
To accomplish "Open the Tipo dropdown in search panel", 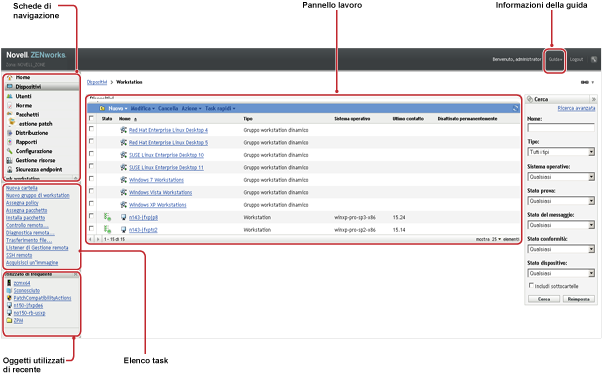I will 561,152.
